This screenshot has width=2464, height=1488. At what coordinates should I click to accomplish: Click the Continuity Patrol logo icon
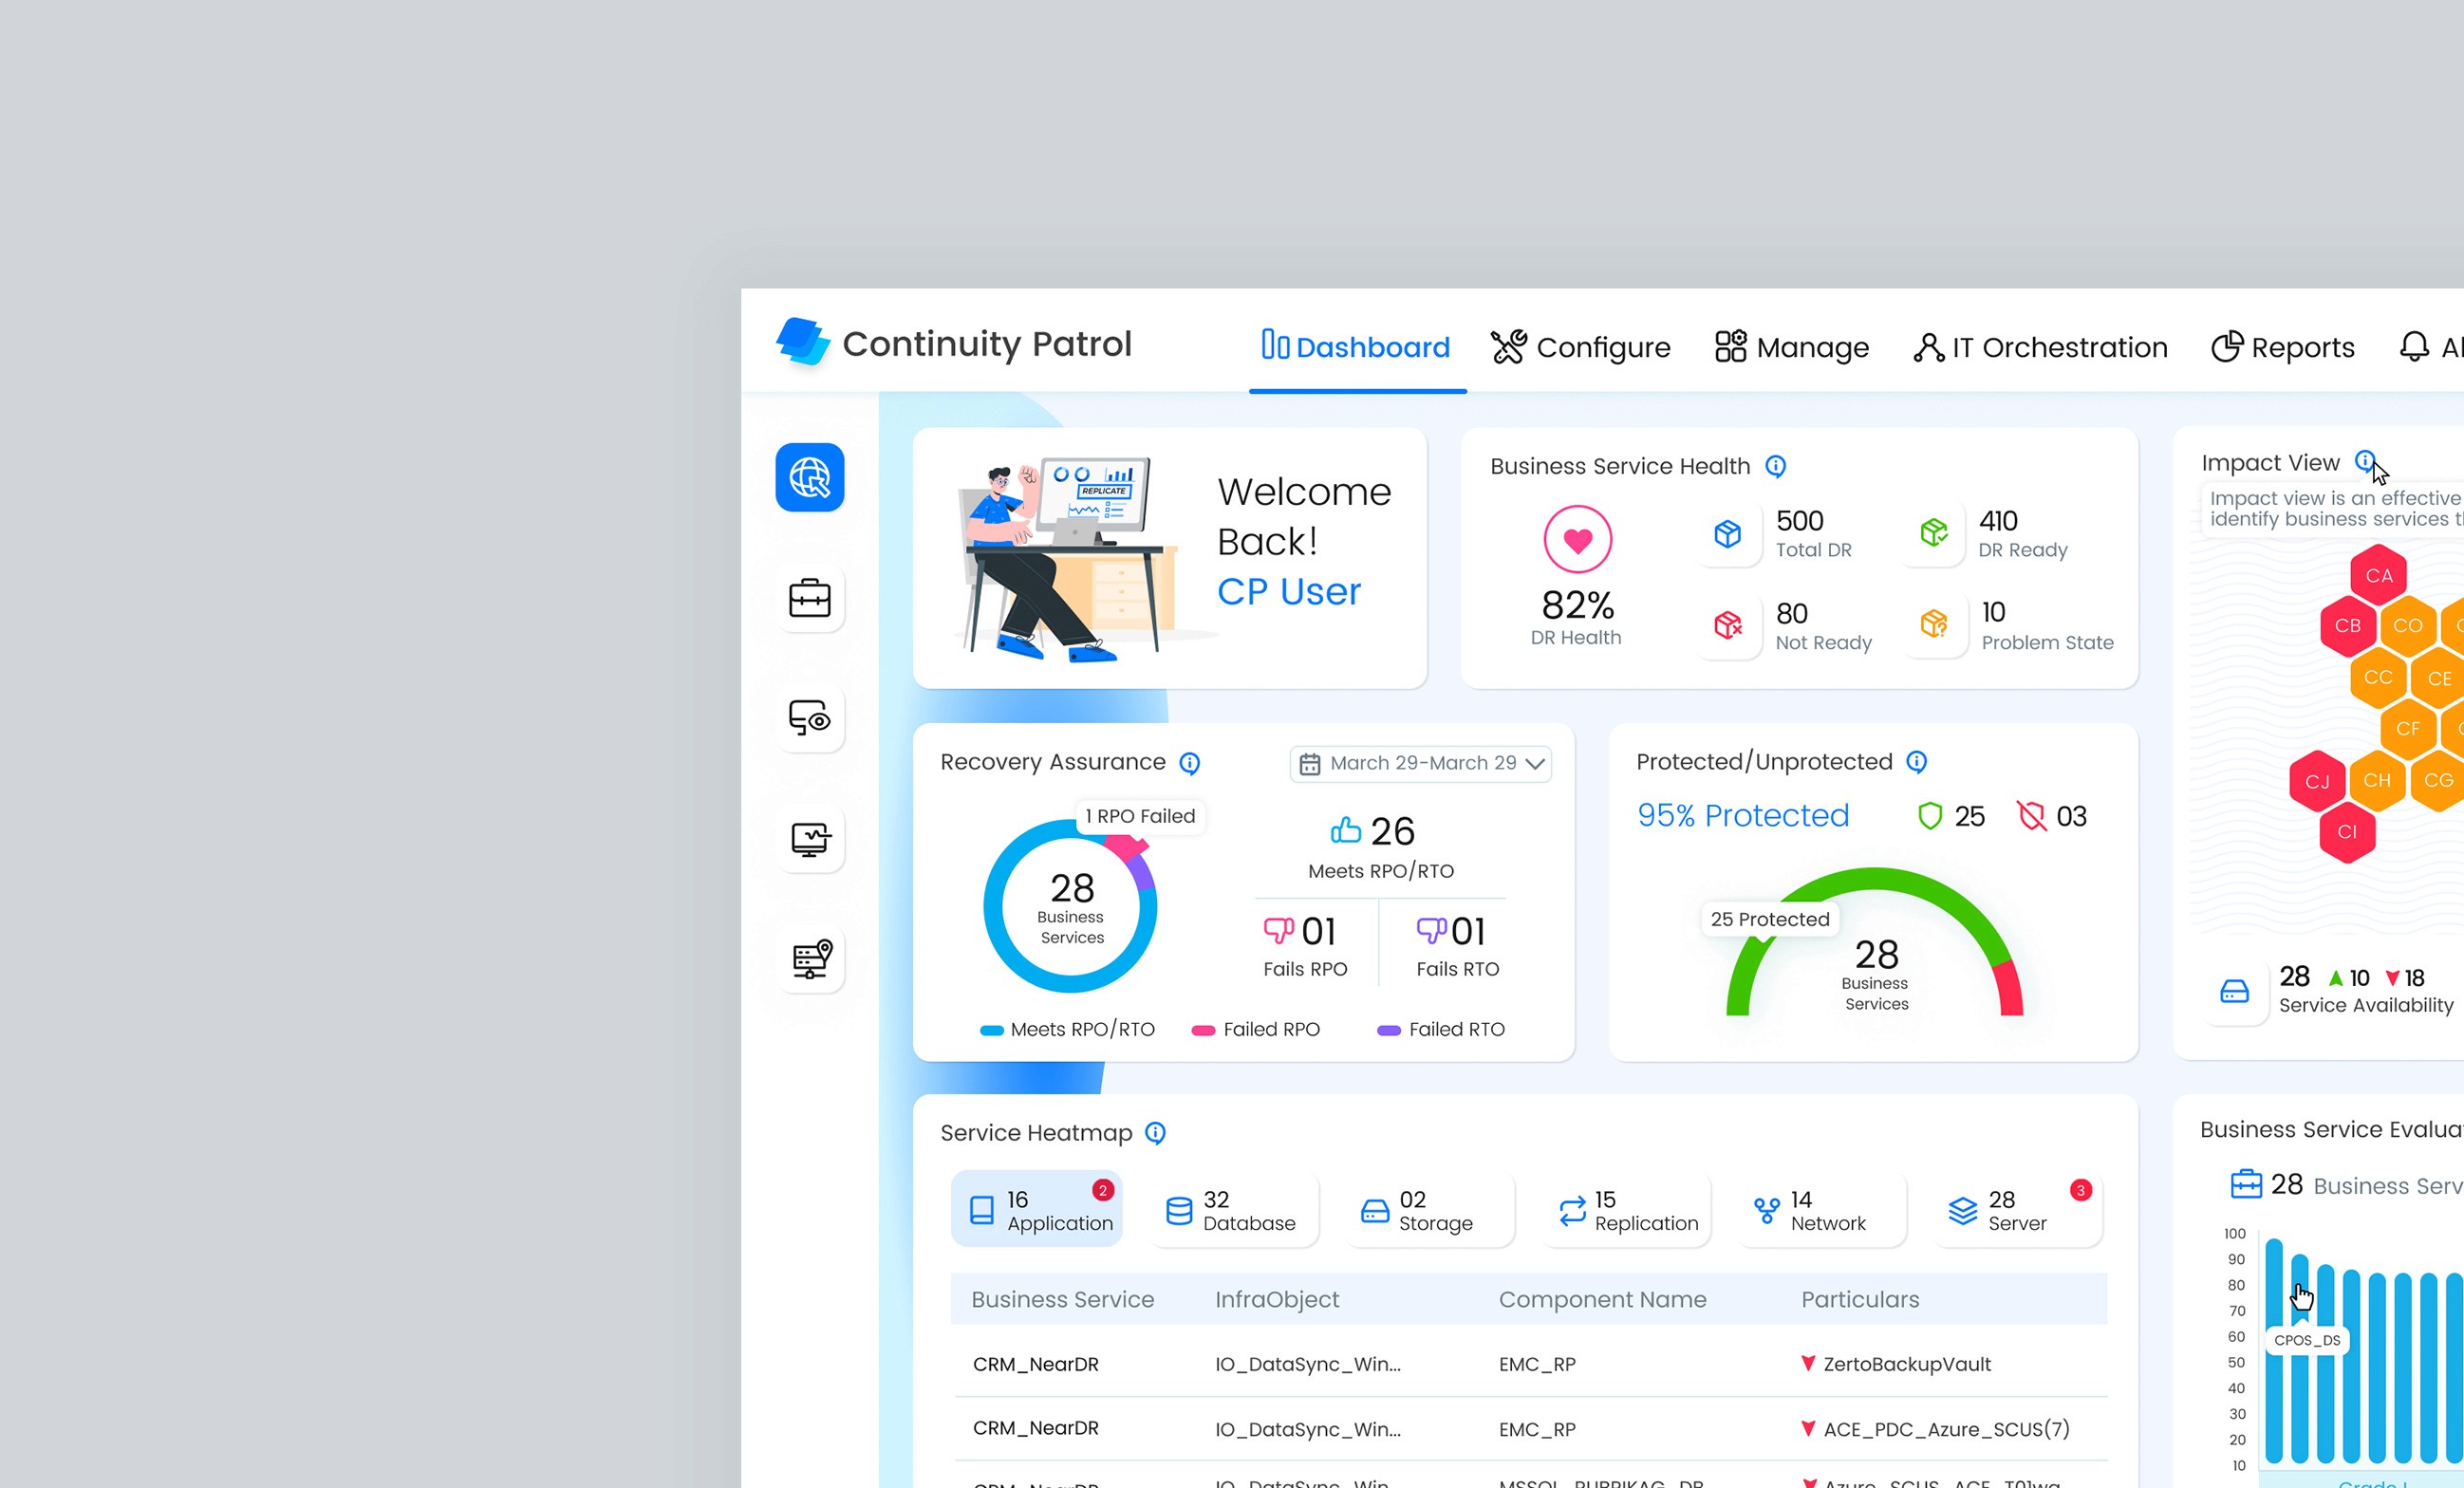(803, 342)
